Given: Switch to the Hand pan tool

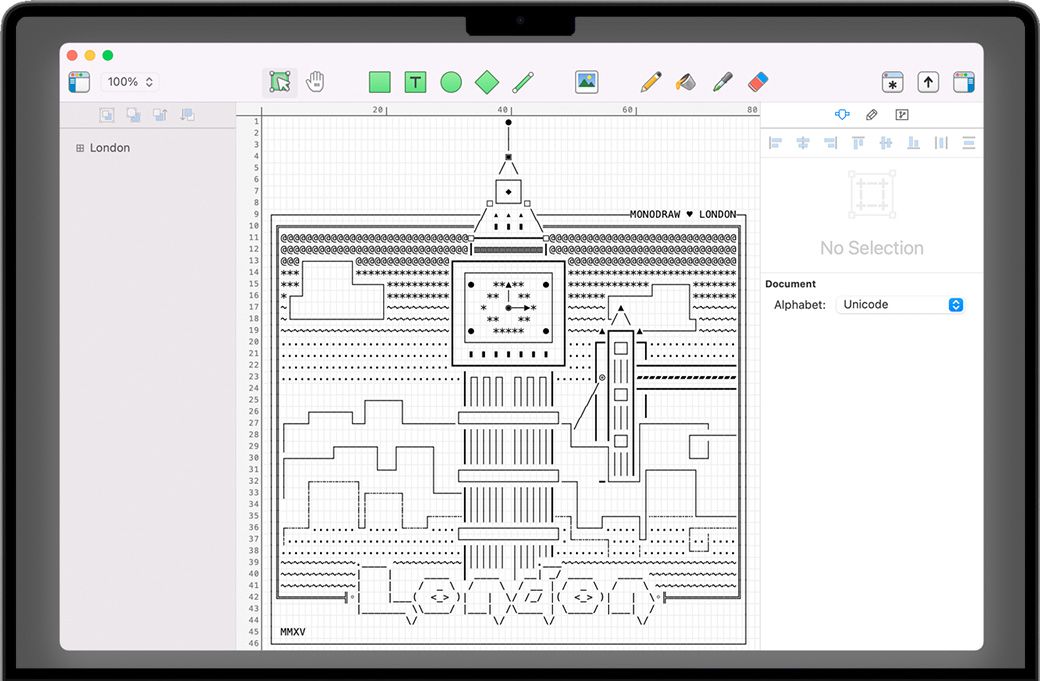Looking at the screenshot, I should pos(315,82).
